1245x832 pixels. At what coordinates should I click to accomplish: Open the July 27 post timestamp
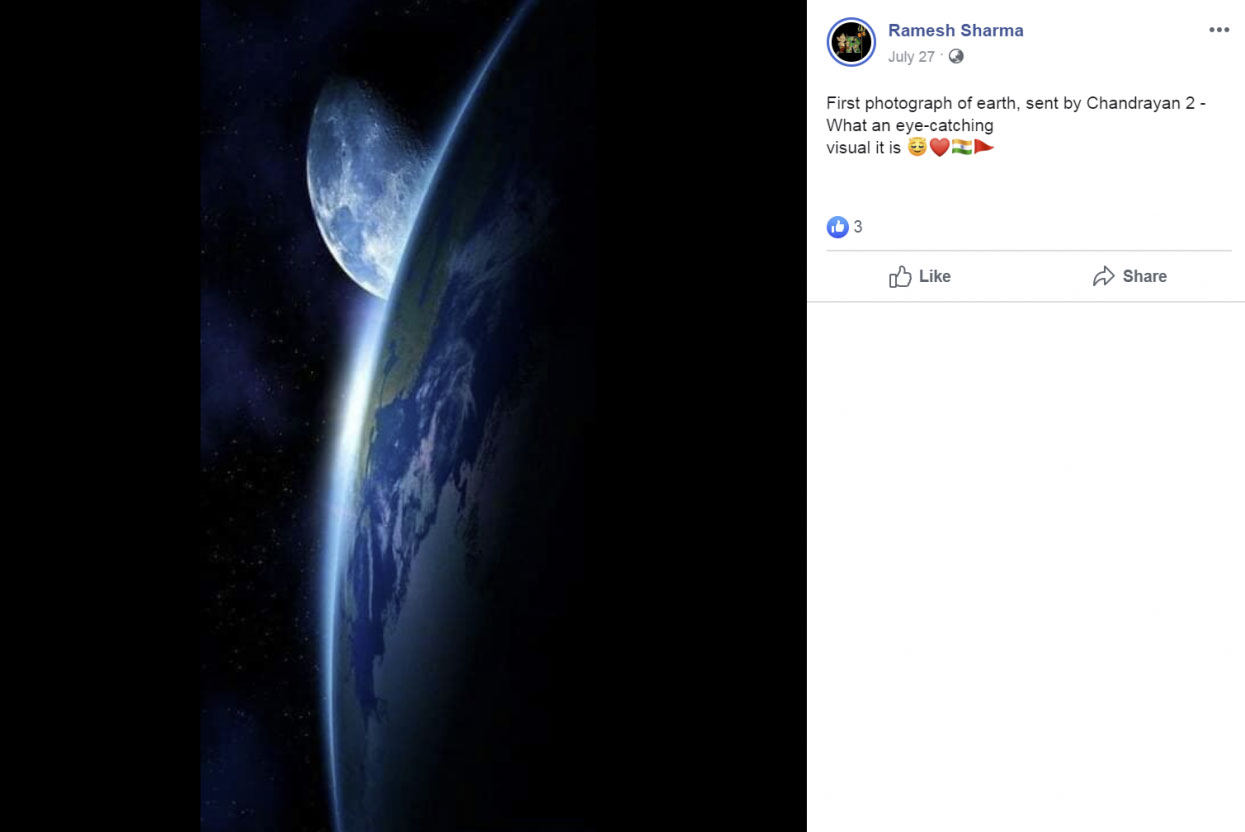(911, 57)
